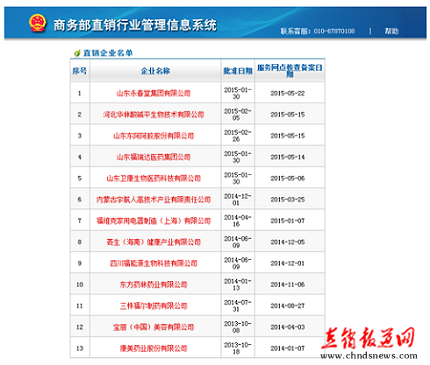Click serial number 10 in the table
Viewport: 430px width, 365px height.
[x=80, y=285]
